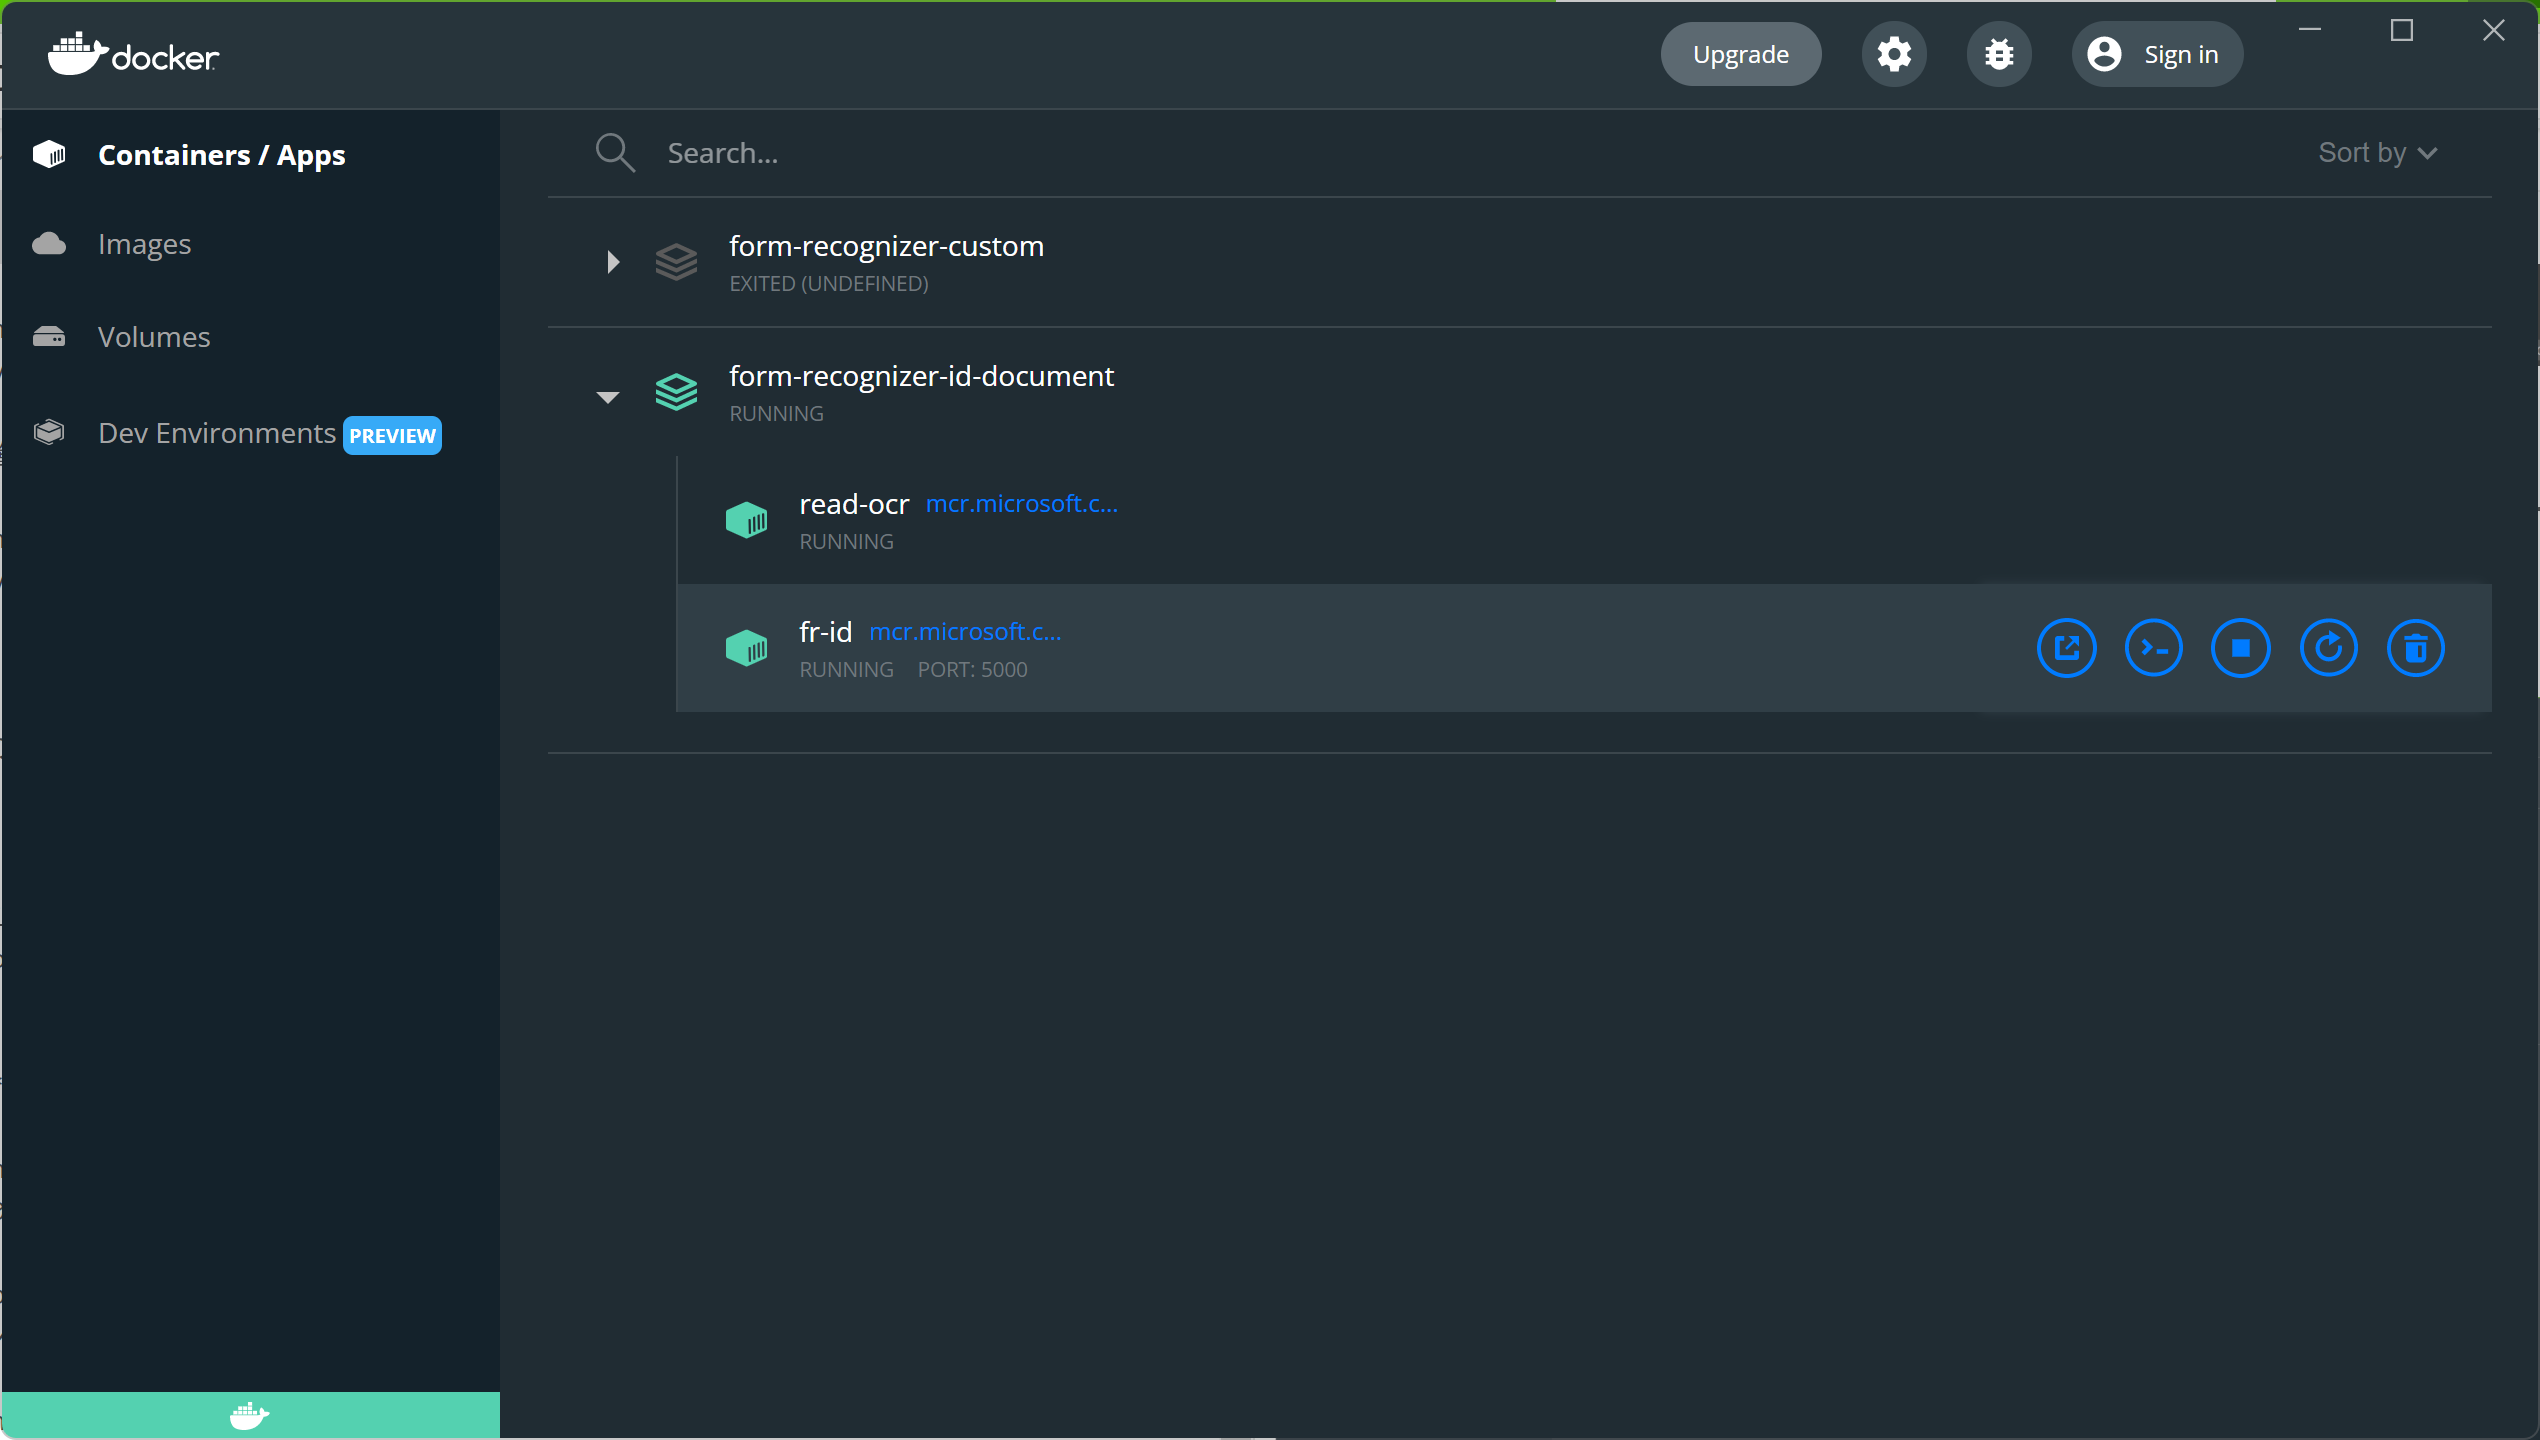Image resolution: width=2540 pixels, height=1440 pixels.
Task: Go to the Images section
Action: (x=144, y=244)
